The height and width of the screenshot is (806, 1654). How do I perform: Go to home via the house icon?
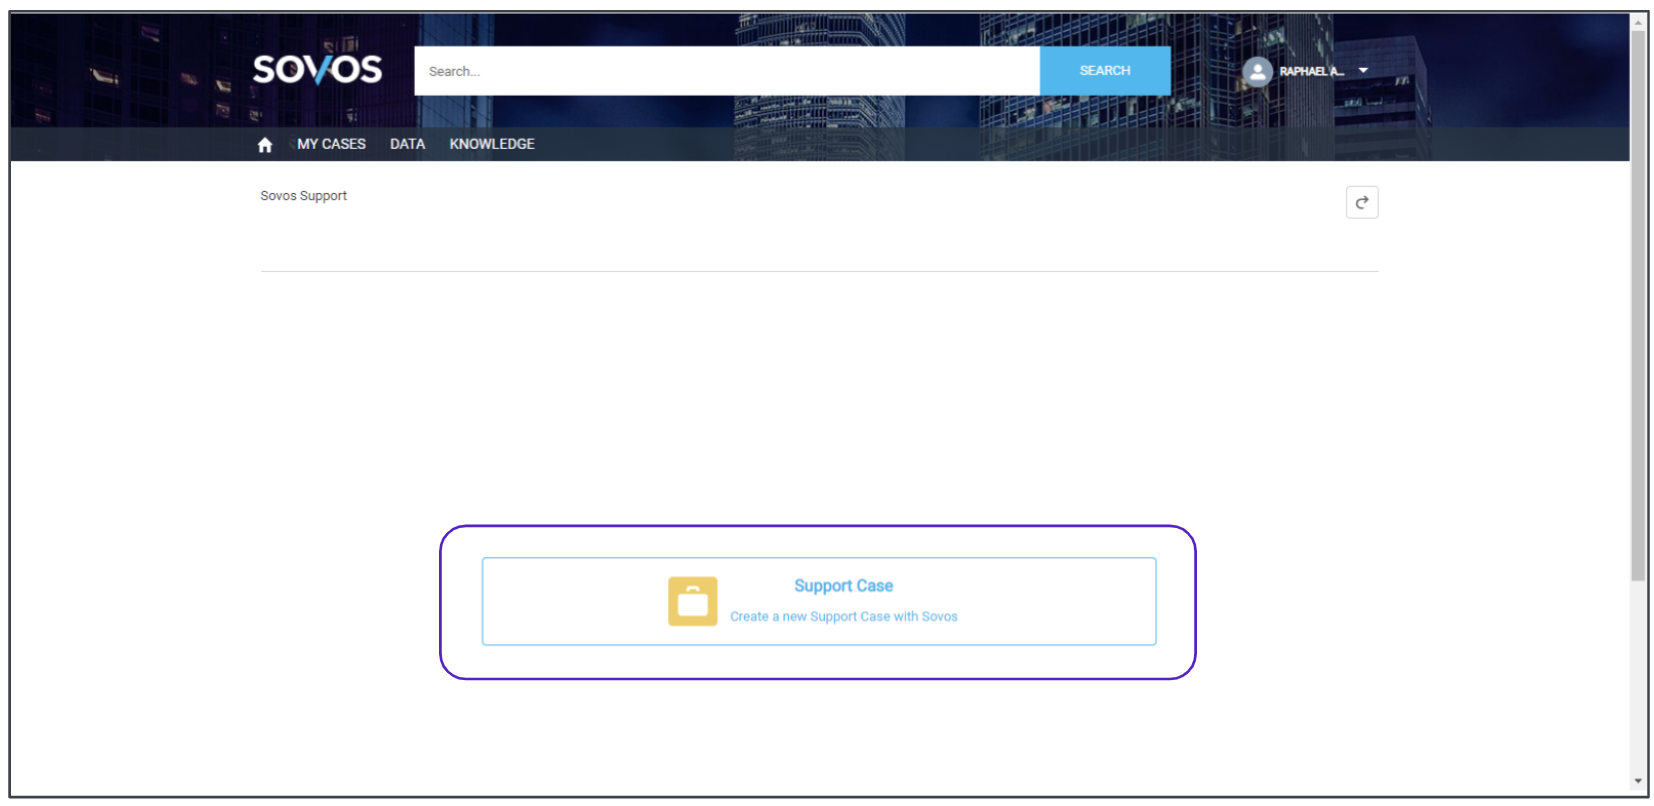(265, 145)
